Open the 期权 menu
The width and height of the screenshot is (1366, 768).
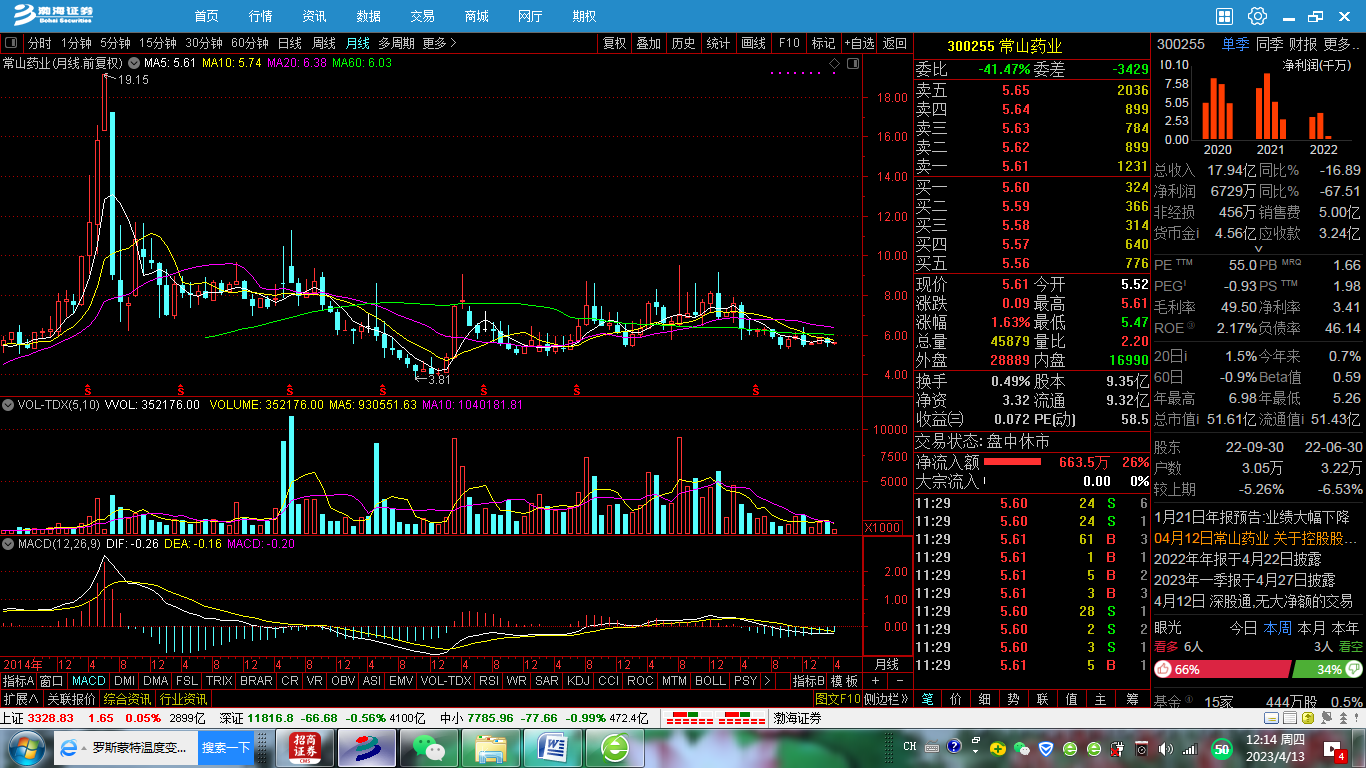tap(584, 16)
